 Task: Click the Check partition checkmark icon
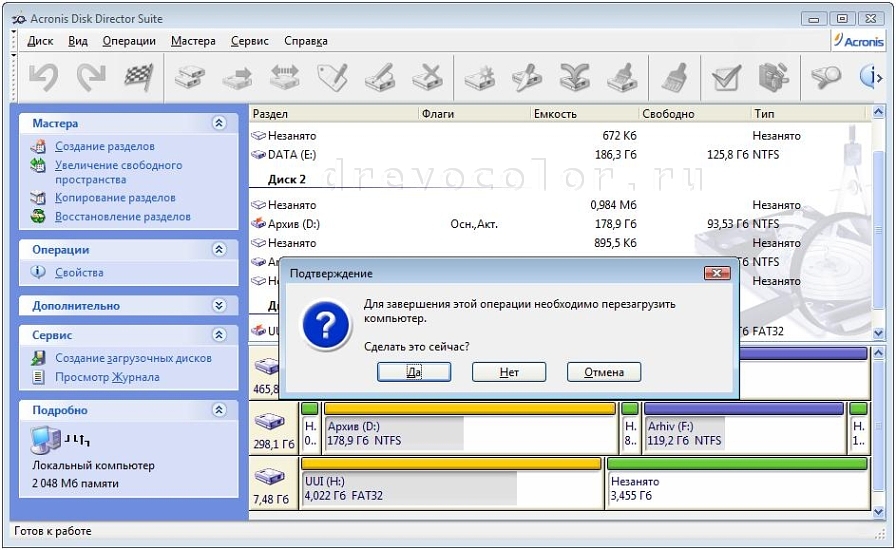tap(726, 77)
